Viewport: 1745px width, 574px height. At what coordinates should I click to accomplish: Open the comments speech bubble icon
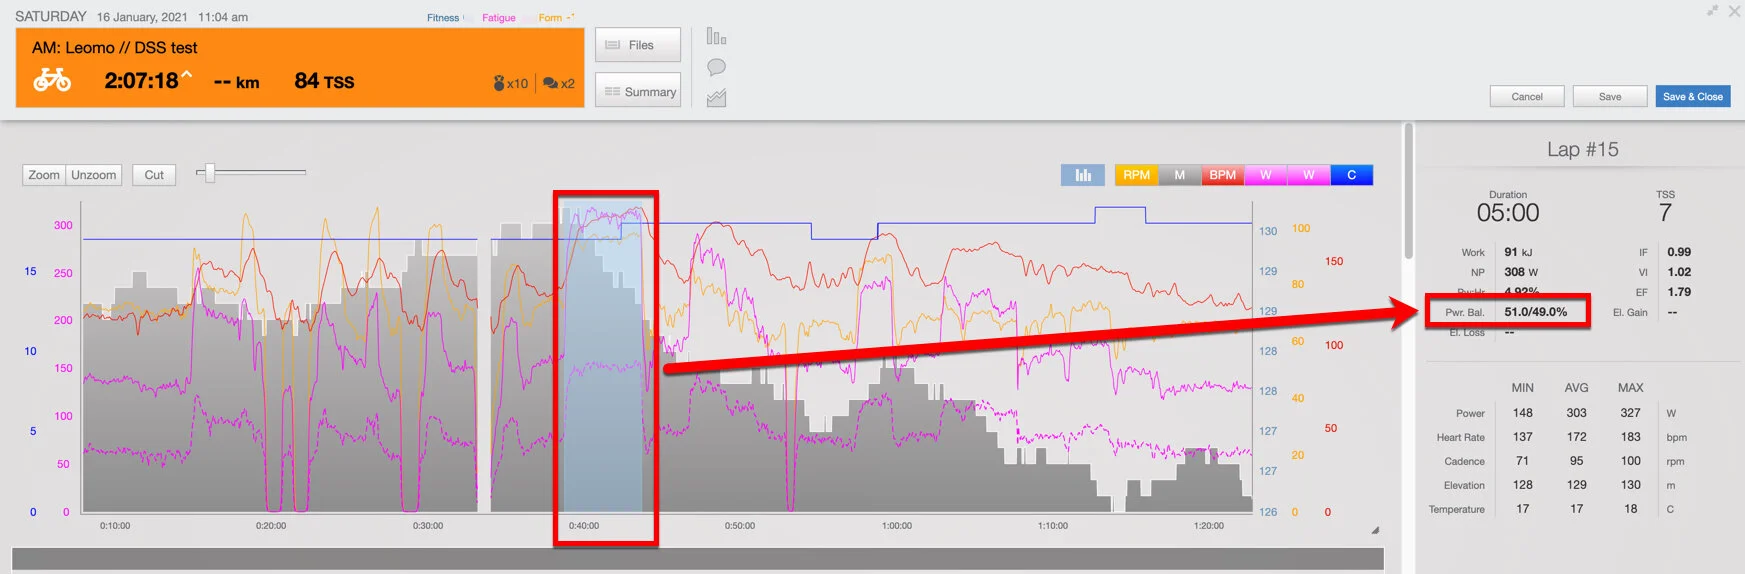(716, 67)
